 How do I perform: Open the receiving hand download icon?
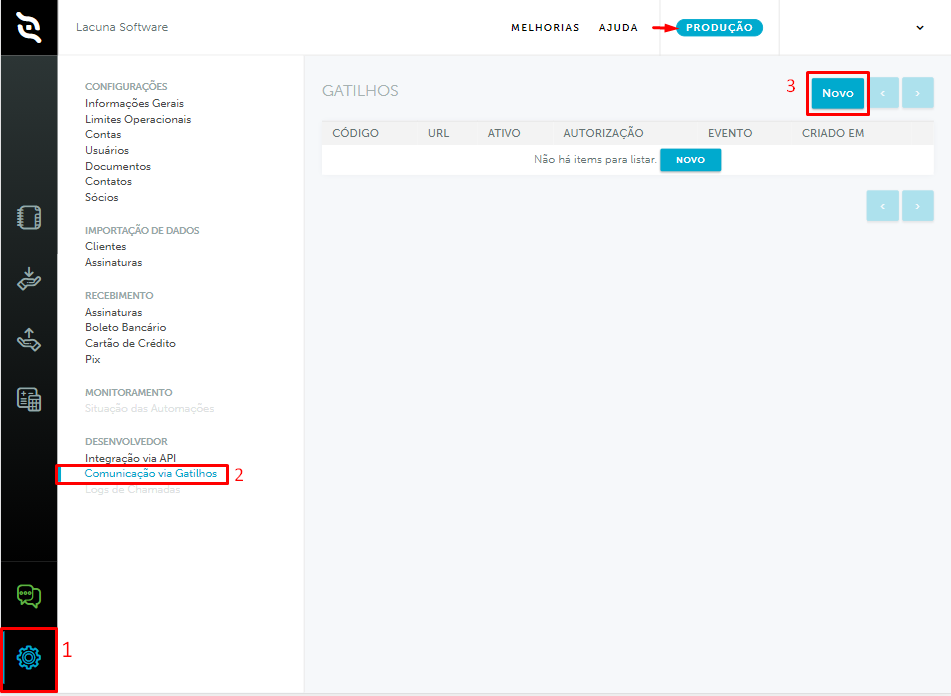coord(29,279)
